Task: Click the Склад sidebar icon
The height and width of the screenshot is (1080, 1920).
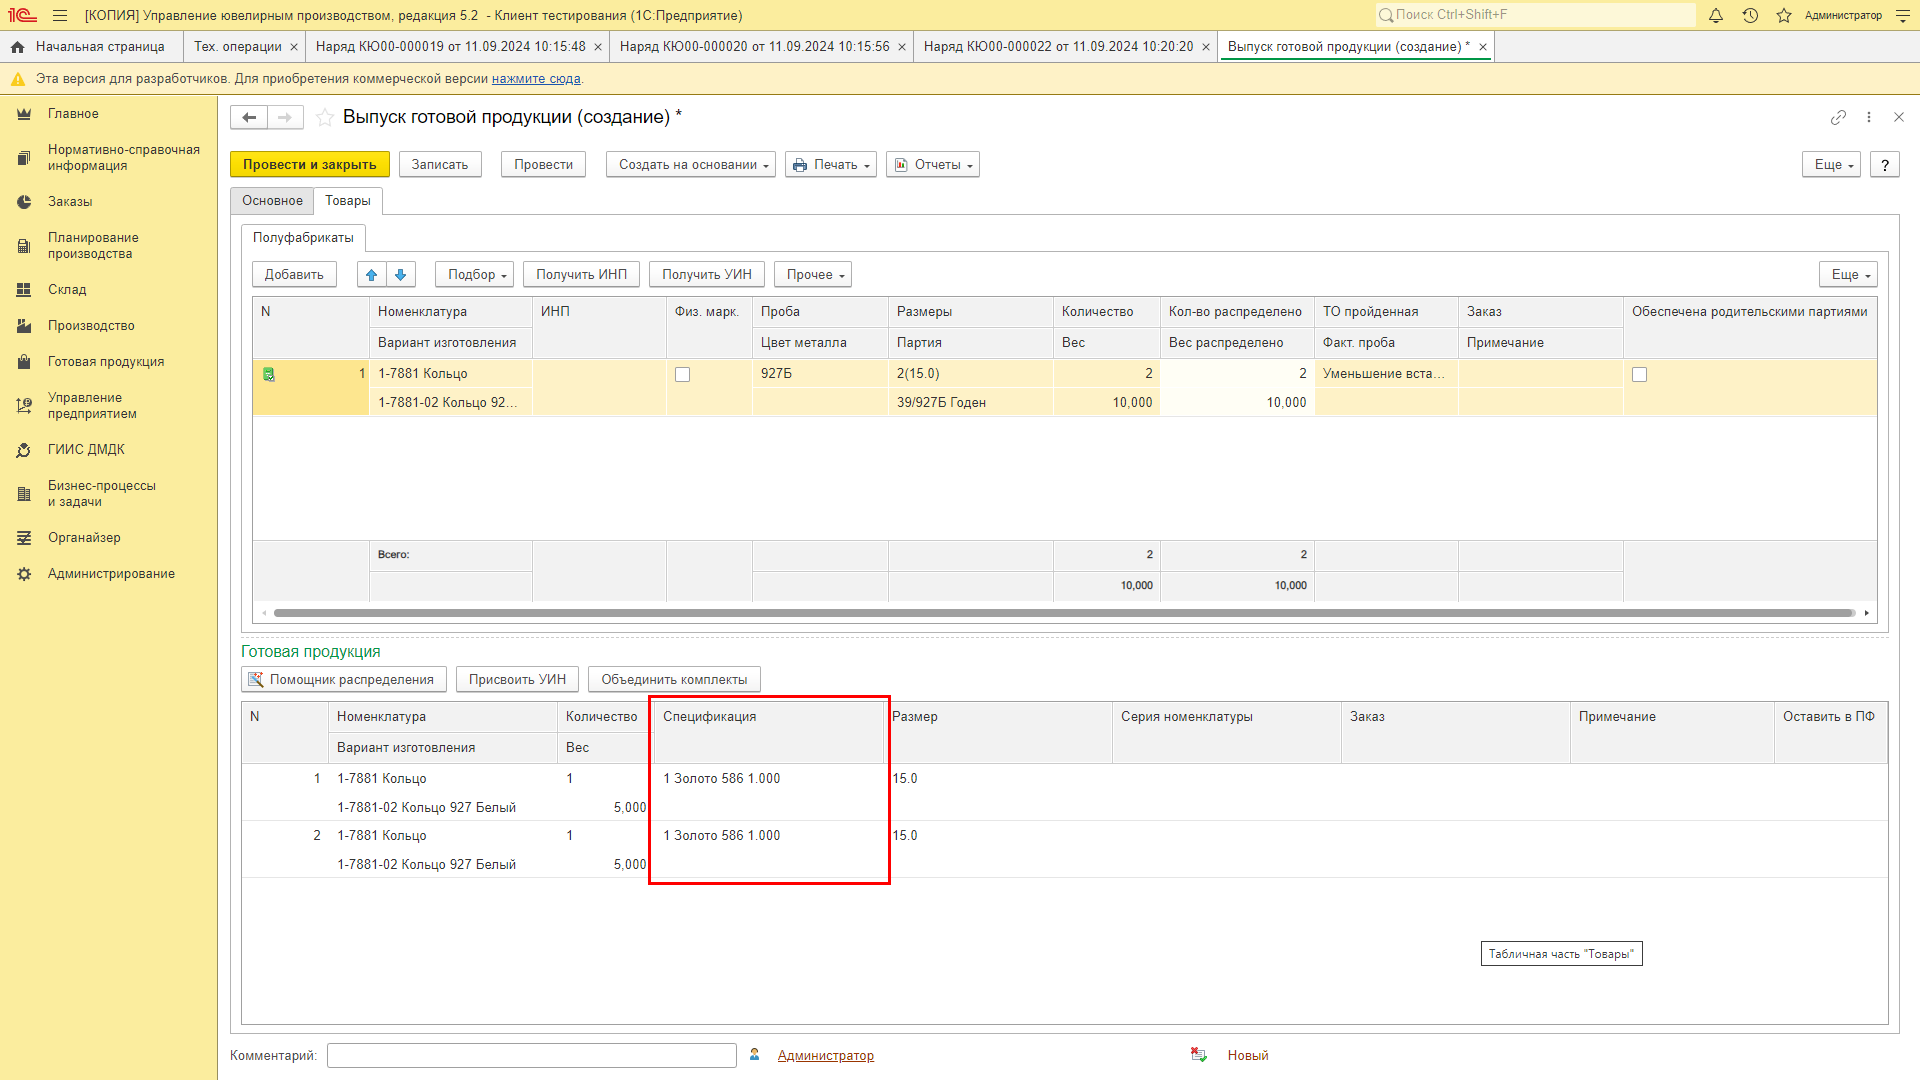Action: (24, 290)
